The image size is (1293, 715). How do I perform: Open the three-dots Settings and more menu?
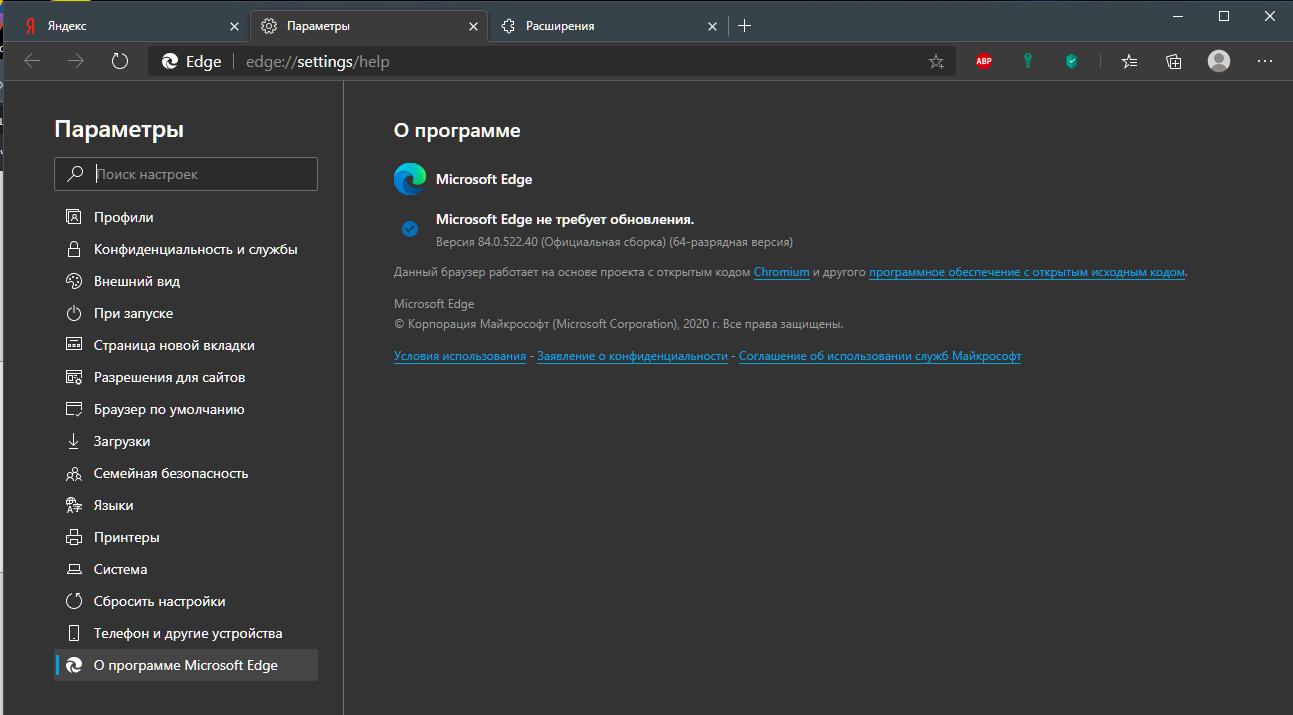coord(1265,61)
